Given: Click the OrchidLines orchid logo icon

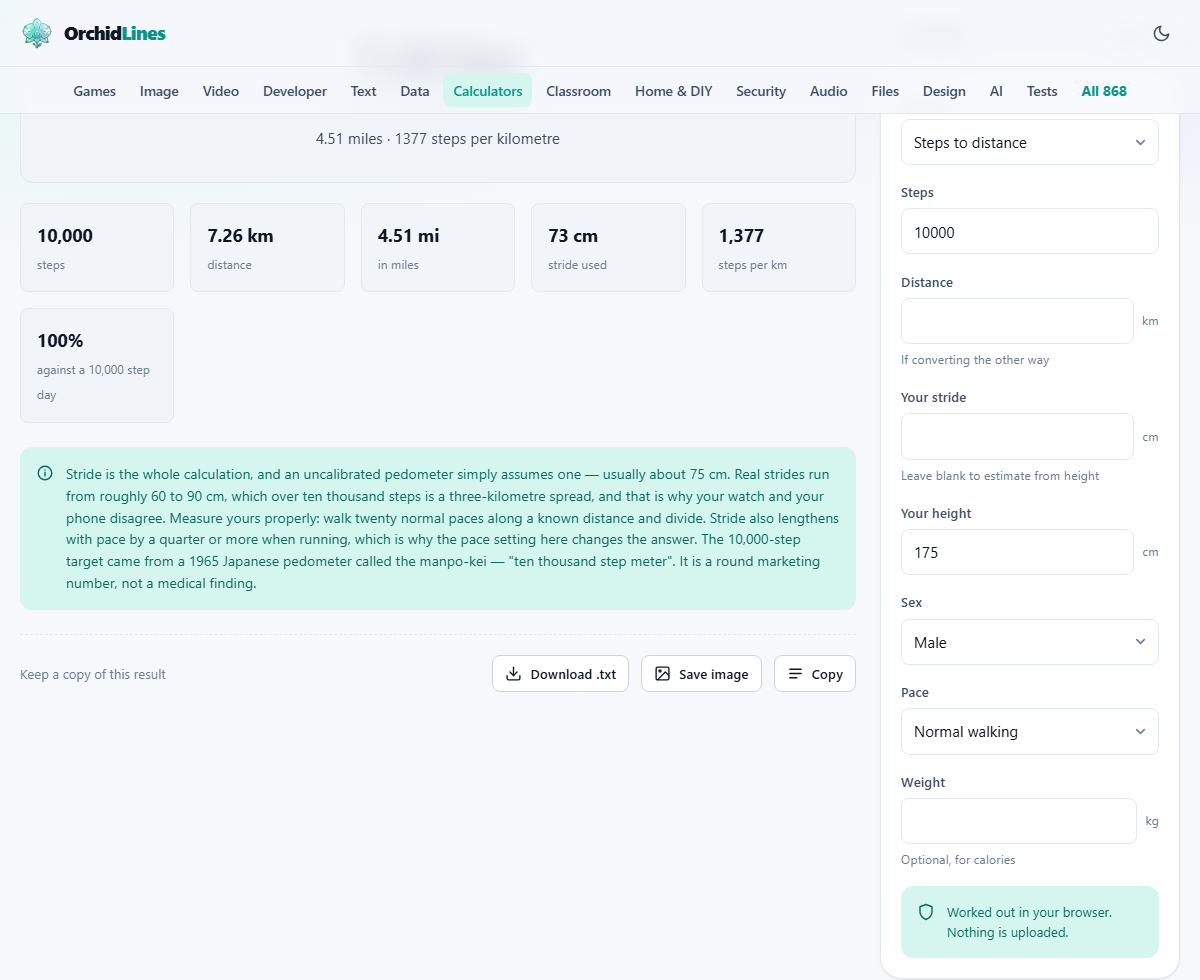Looking at the screenshot, I should pos(37,33).
